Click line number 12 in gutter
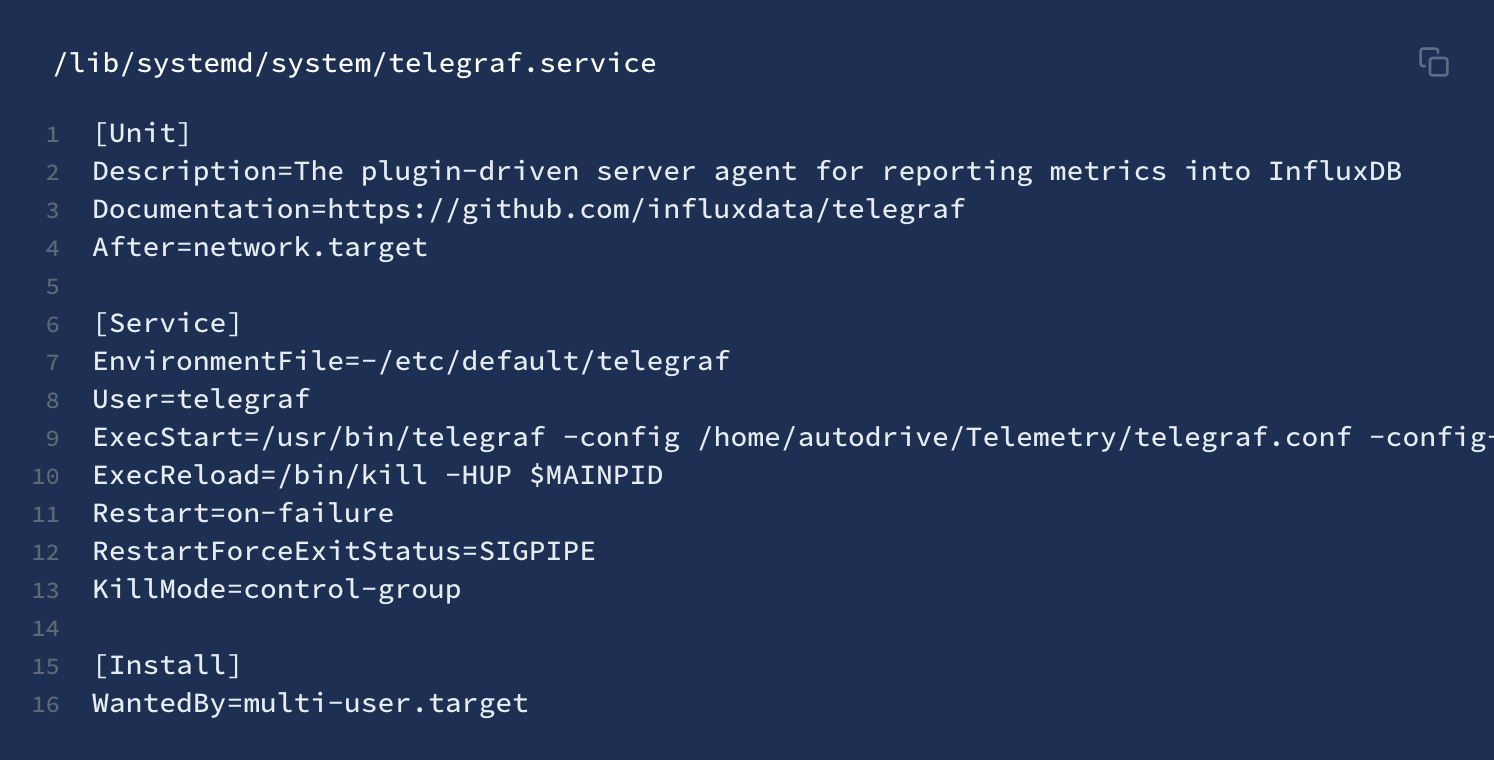Viewport: 1494px width, 760px height. pyautogui.click(x=46, y=552)
